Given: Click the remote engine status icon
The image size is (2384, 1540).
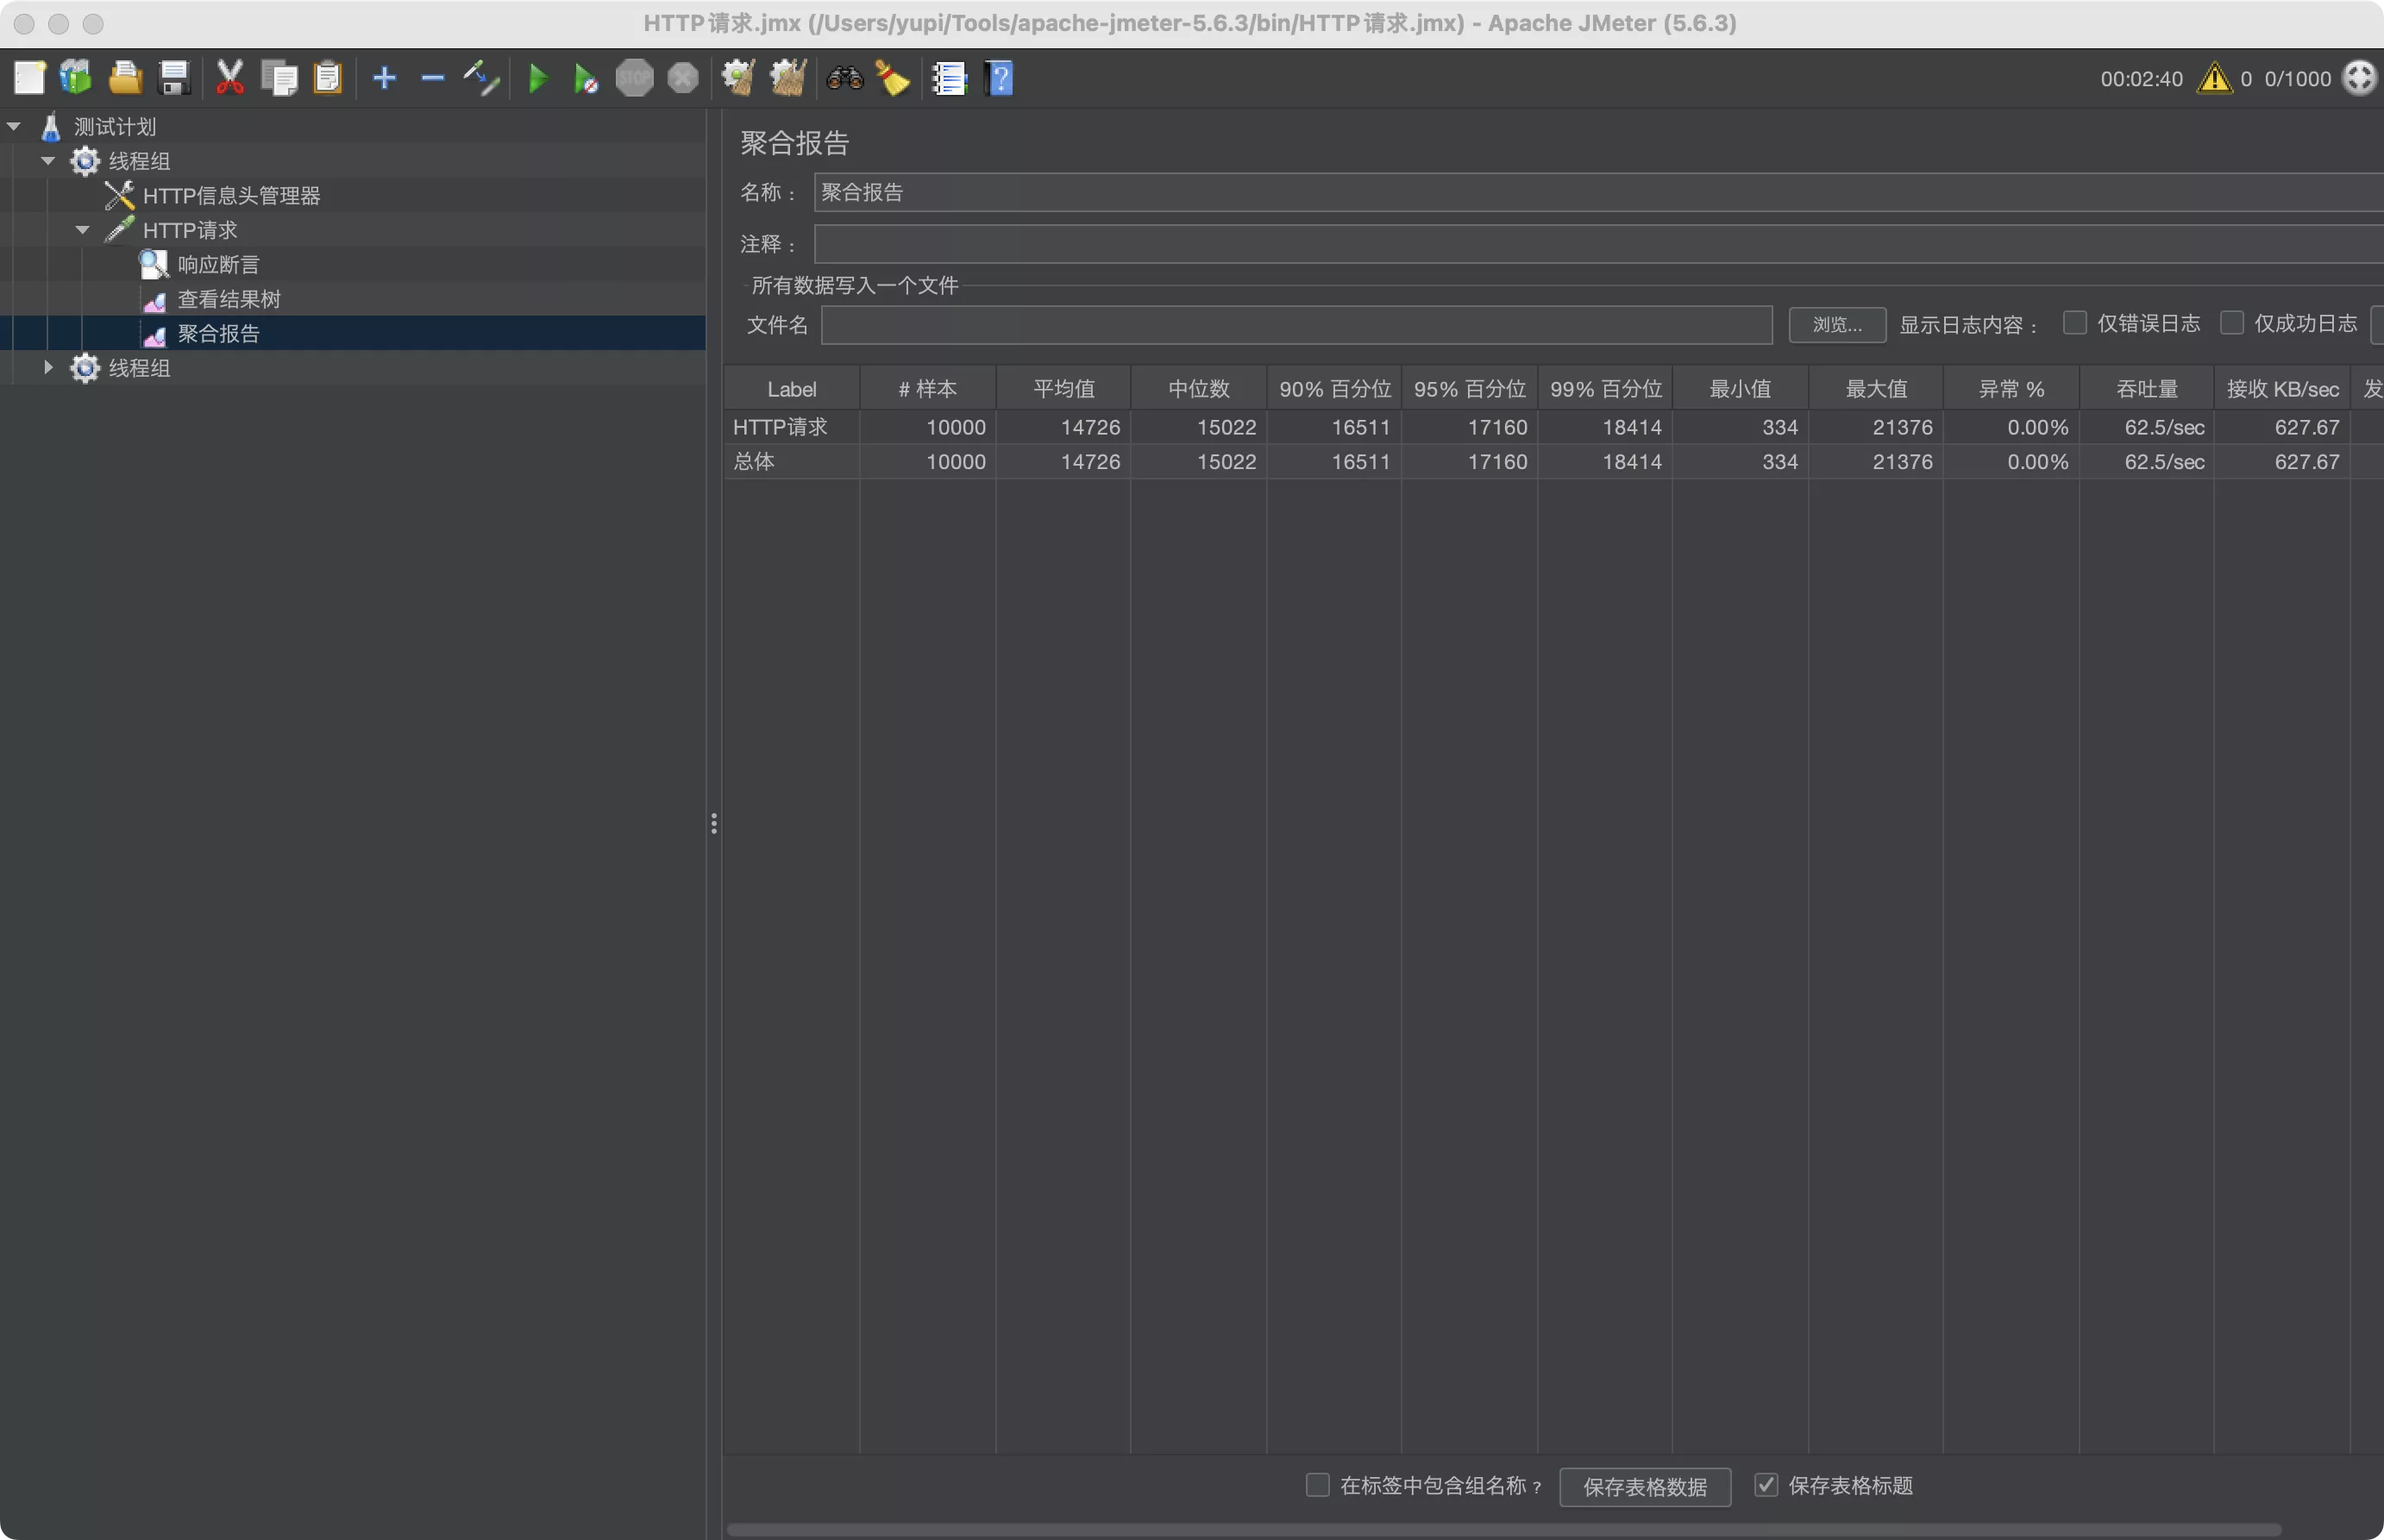Looking at the screenshot, I should (2359, 78).
